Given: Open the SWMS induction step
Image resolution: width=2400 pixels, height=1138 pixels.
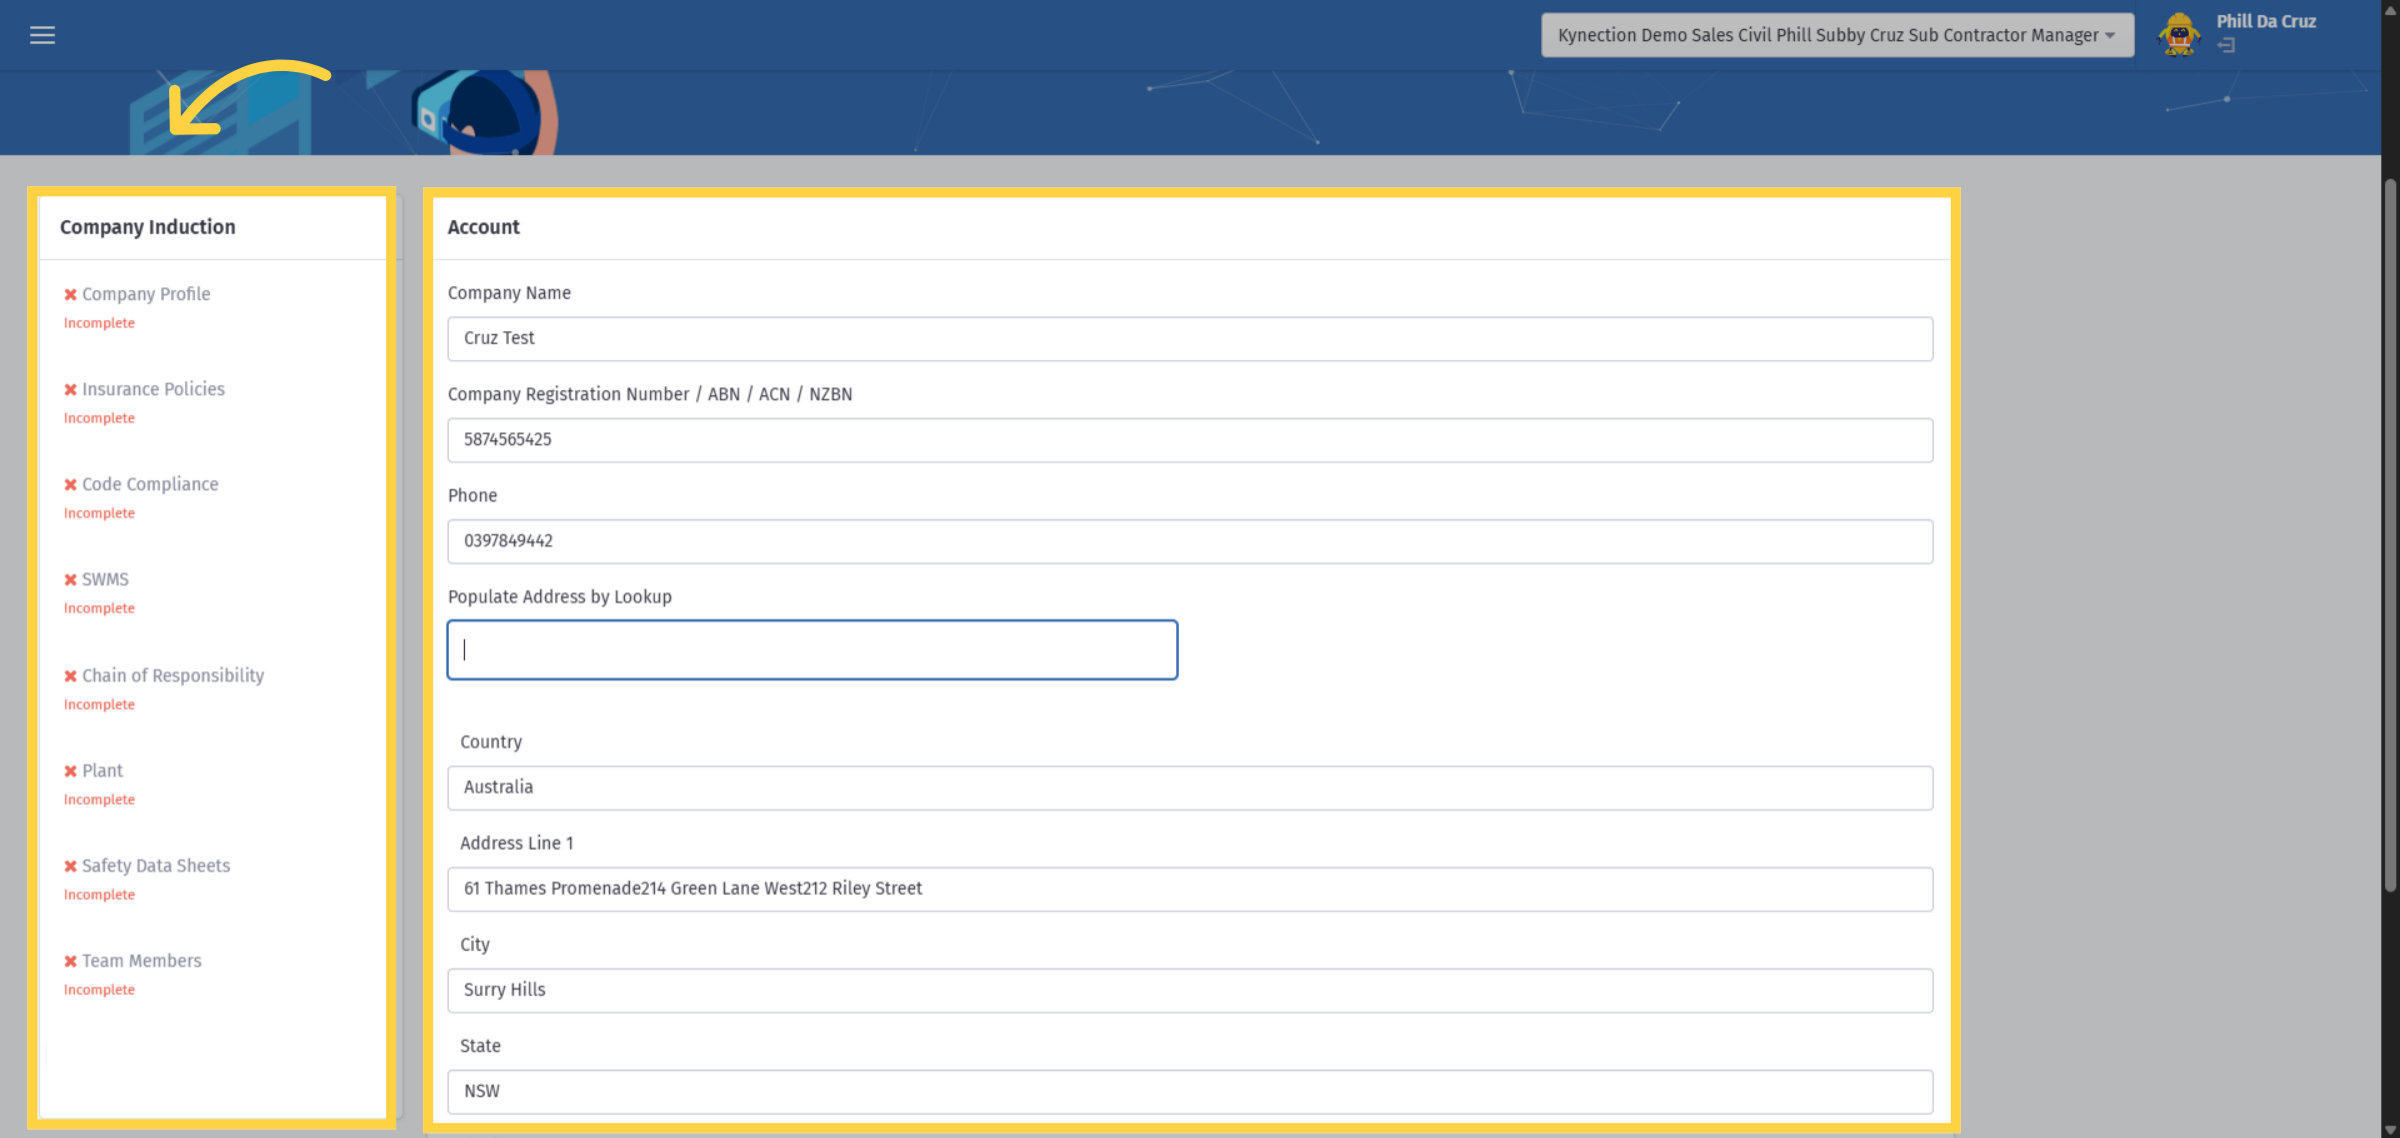Looking at the screenshot, I should click(x=105, y=579).
